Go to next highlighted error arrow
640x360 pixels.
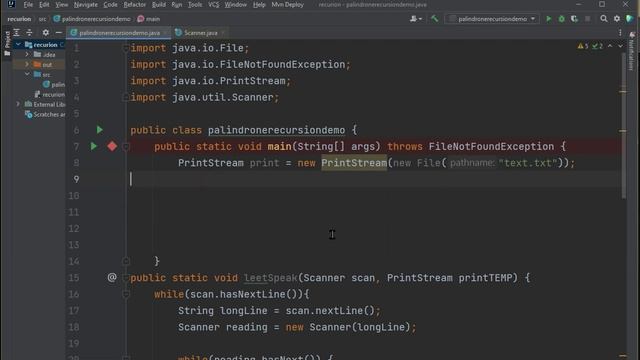[620, 46]
